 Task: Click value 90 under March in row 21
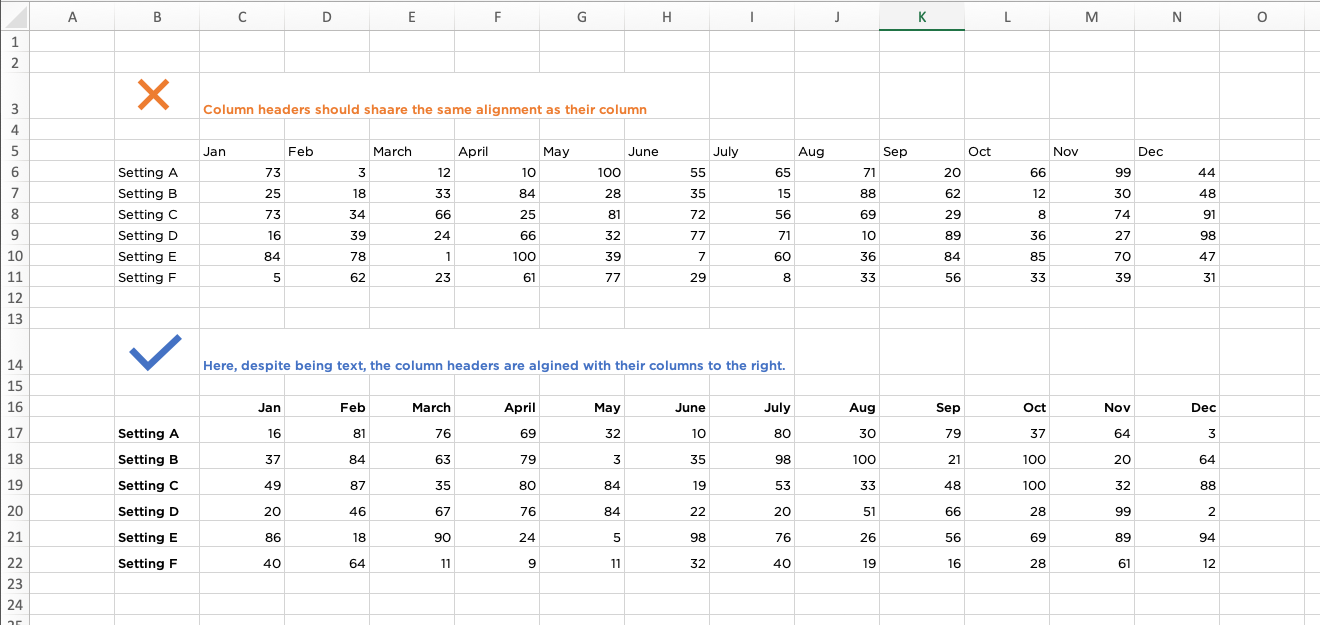click(442, 538)
